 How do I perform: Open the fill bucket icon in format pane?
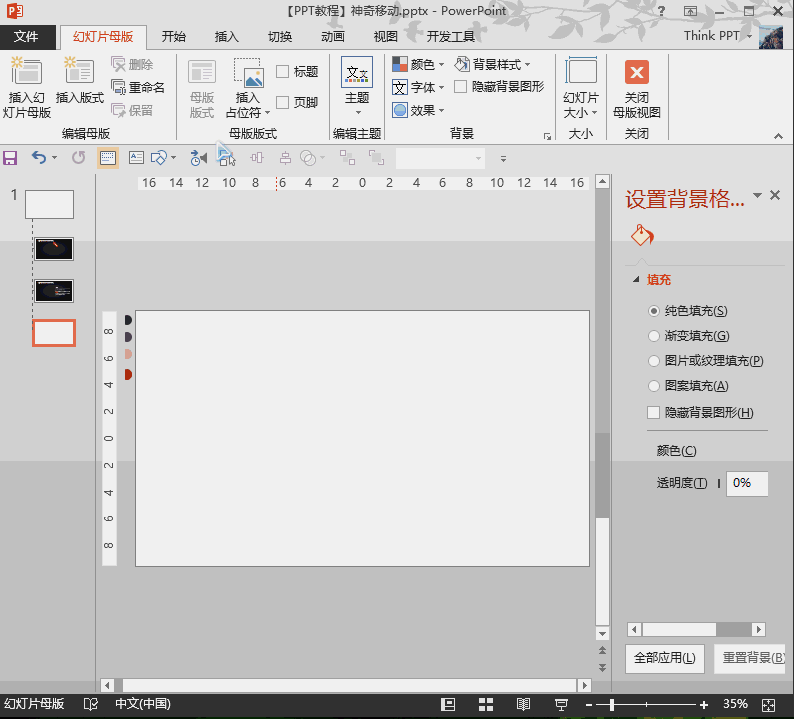point(641,236)
